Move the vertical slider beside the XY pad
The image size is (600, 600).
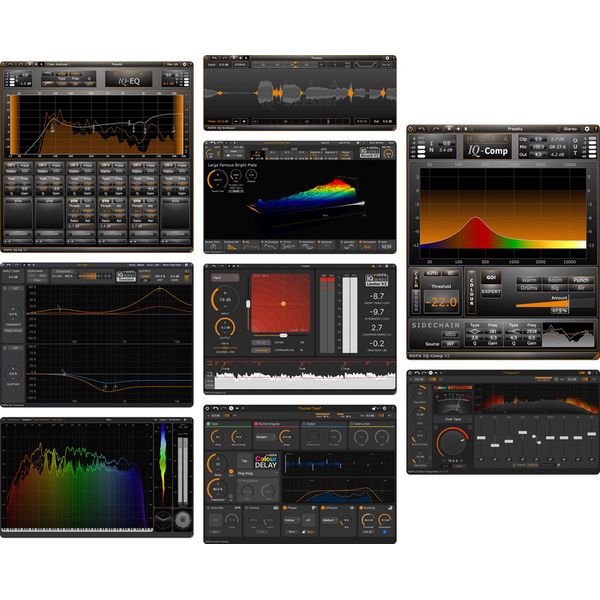click(x=248, y=304)
